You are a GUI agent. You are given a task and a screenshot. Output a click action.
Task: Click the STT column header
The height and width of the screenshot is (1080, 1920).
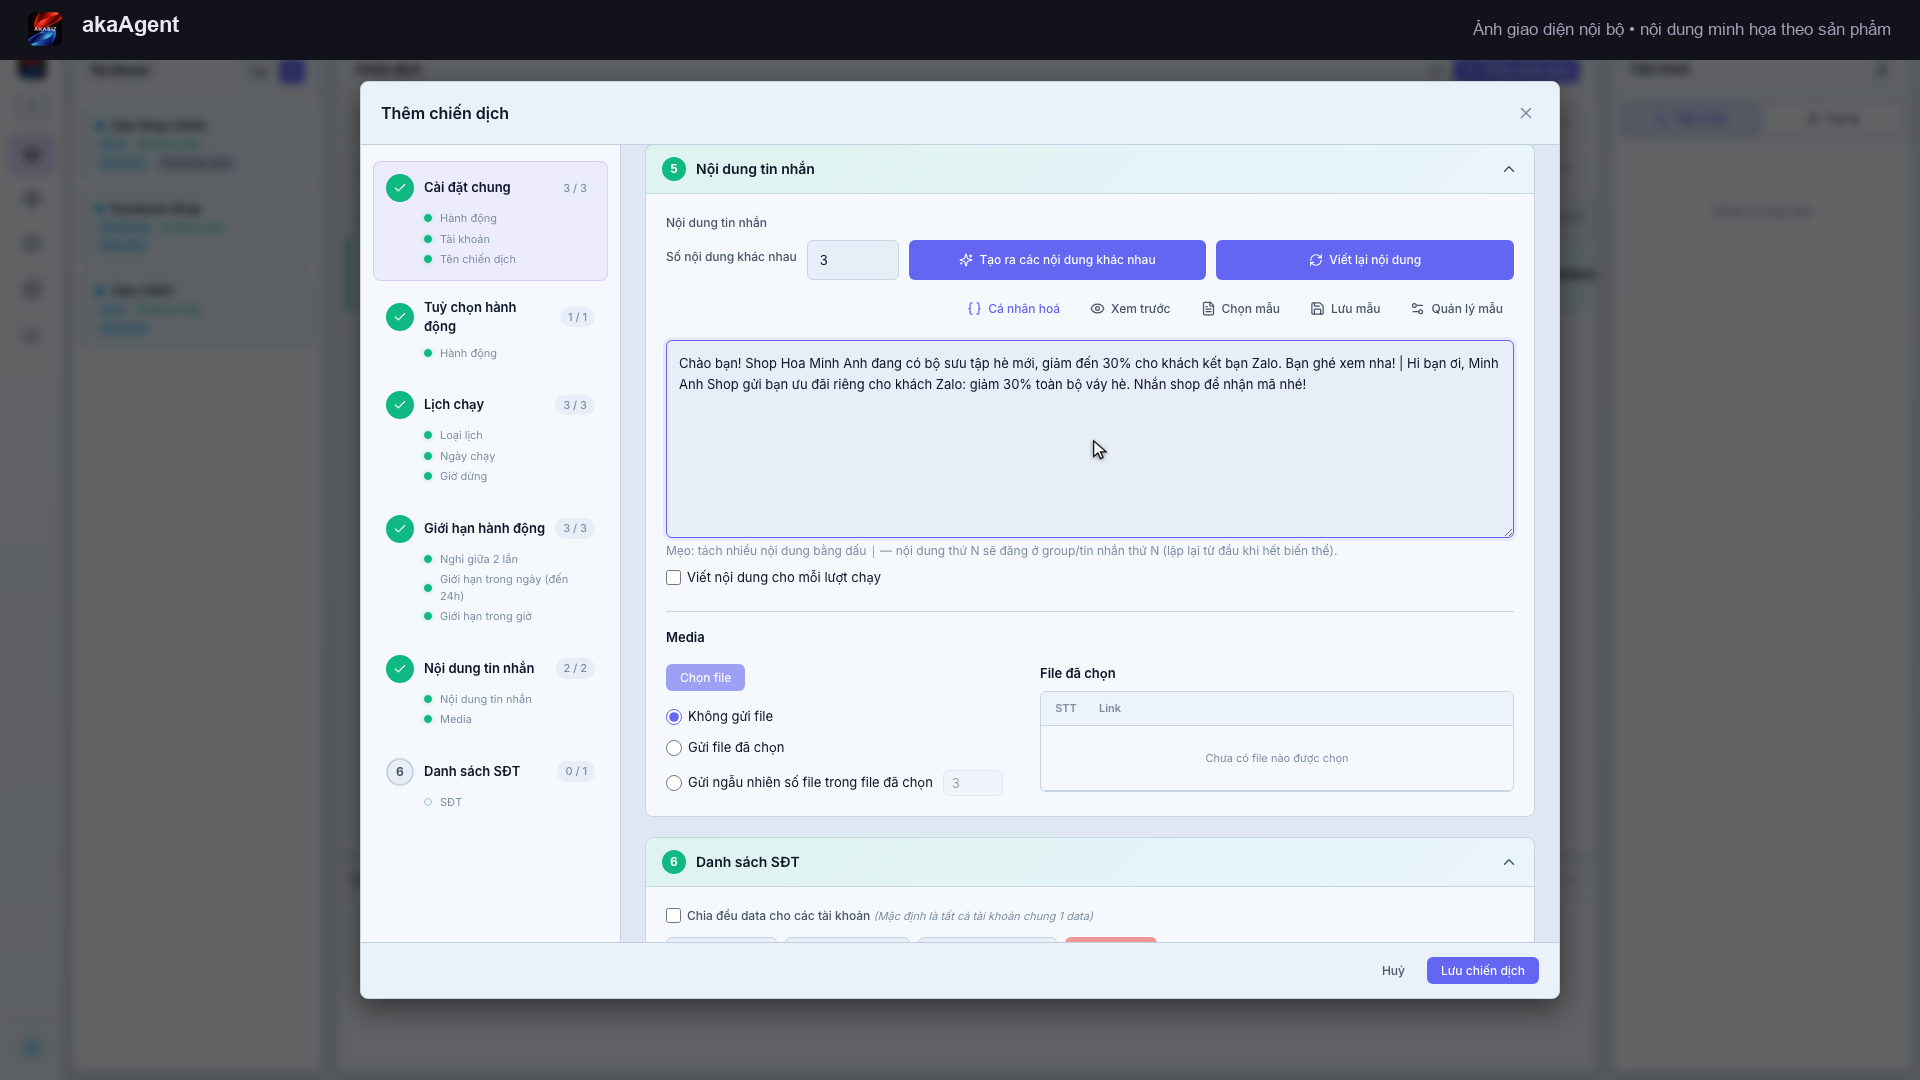(1066, 709)
